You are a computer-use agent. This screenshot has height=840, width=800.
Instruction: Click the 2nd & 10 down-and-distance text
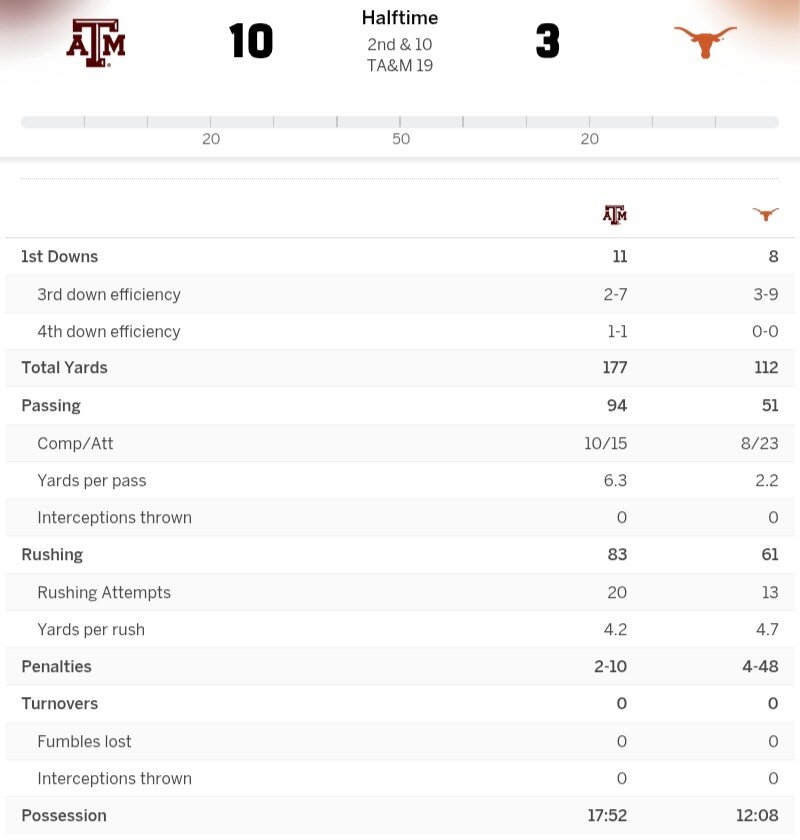point(400,45)
